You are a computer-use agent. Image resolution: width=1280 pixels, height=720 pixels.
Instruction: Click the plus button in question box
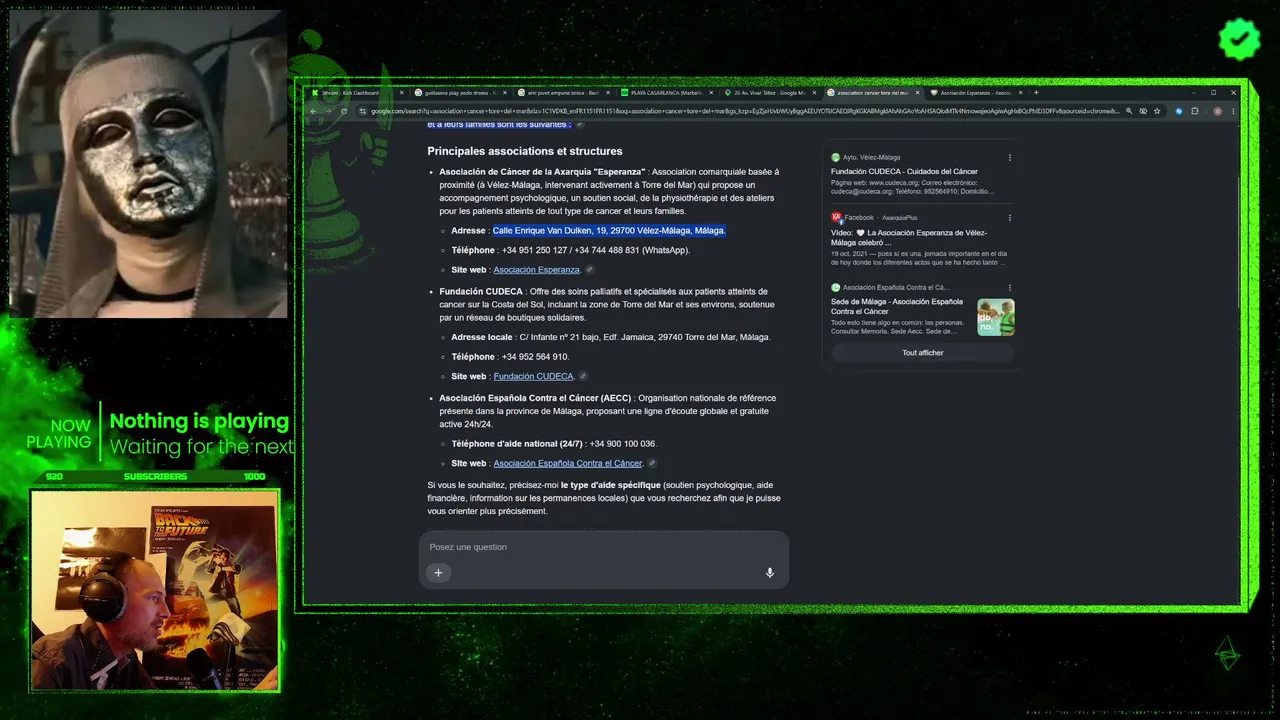click(438, 573)
